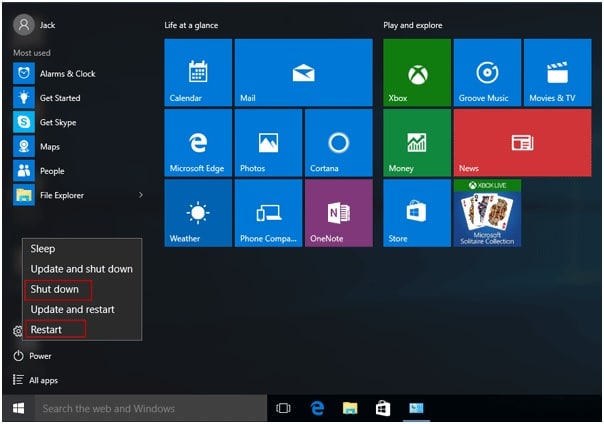Image resolution: width=604 pixels, height=424 pixels.
Task: Open People from Most used
Action: (77, 171)
